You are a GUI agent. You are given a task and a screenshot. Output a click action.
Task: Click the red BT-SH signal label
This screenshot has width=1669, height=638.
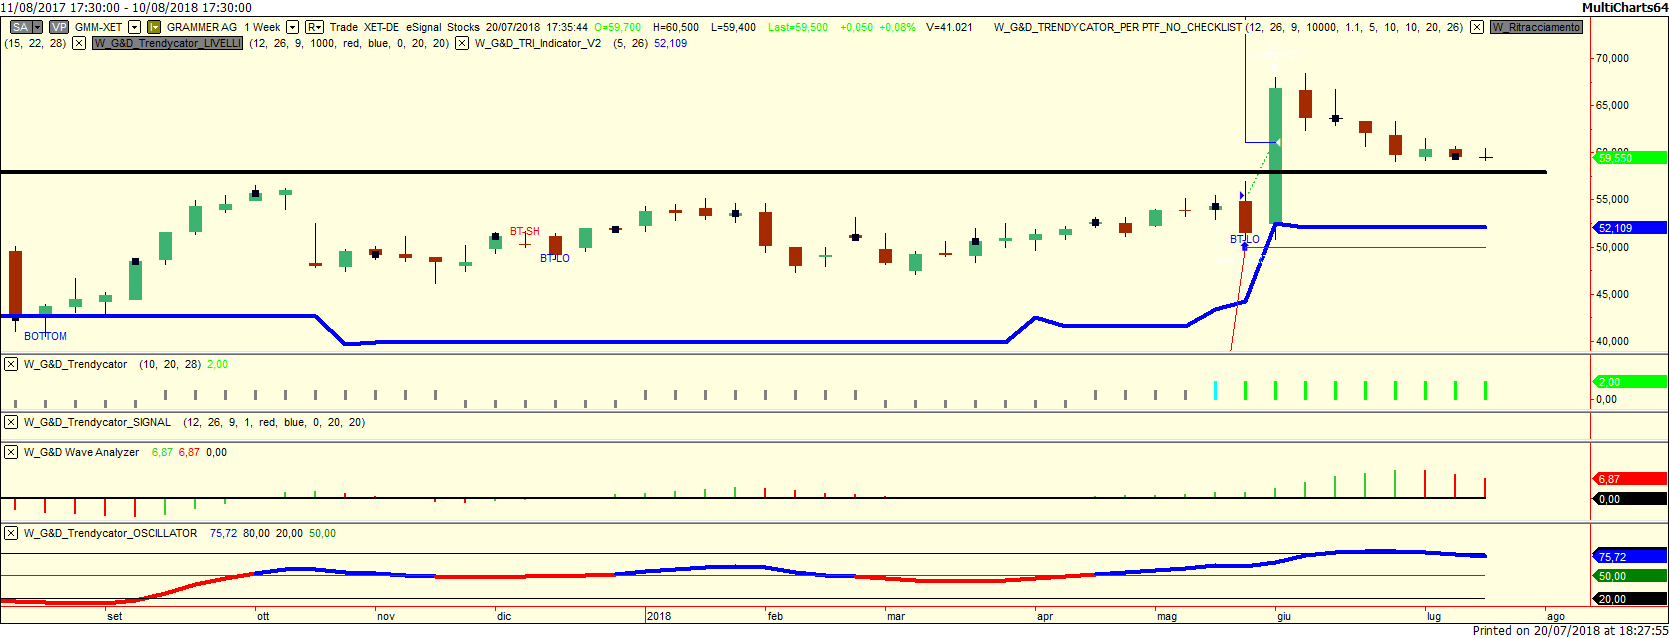[x=524, y=231]
